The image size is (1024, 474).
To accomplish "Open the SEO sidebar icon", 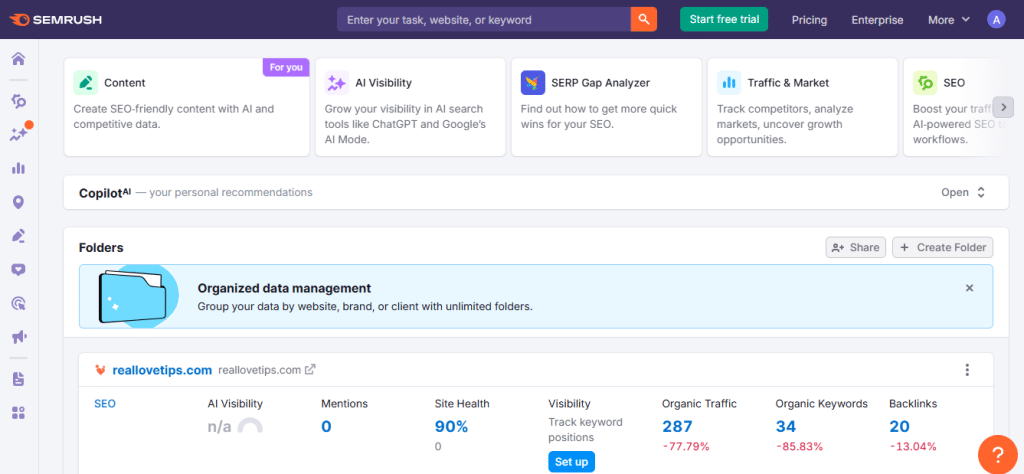I will 18,101.
